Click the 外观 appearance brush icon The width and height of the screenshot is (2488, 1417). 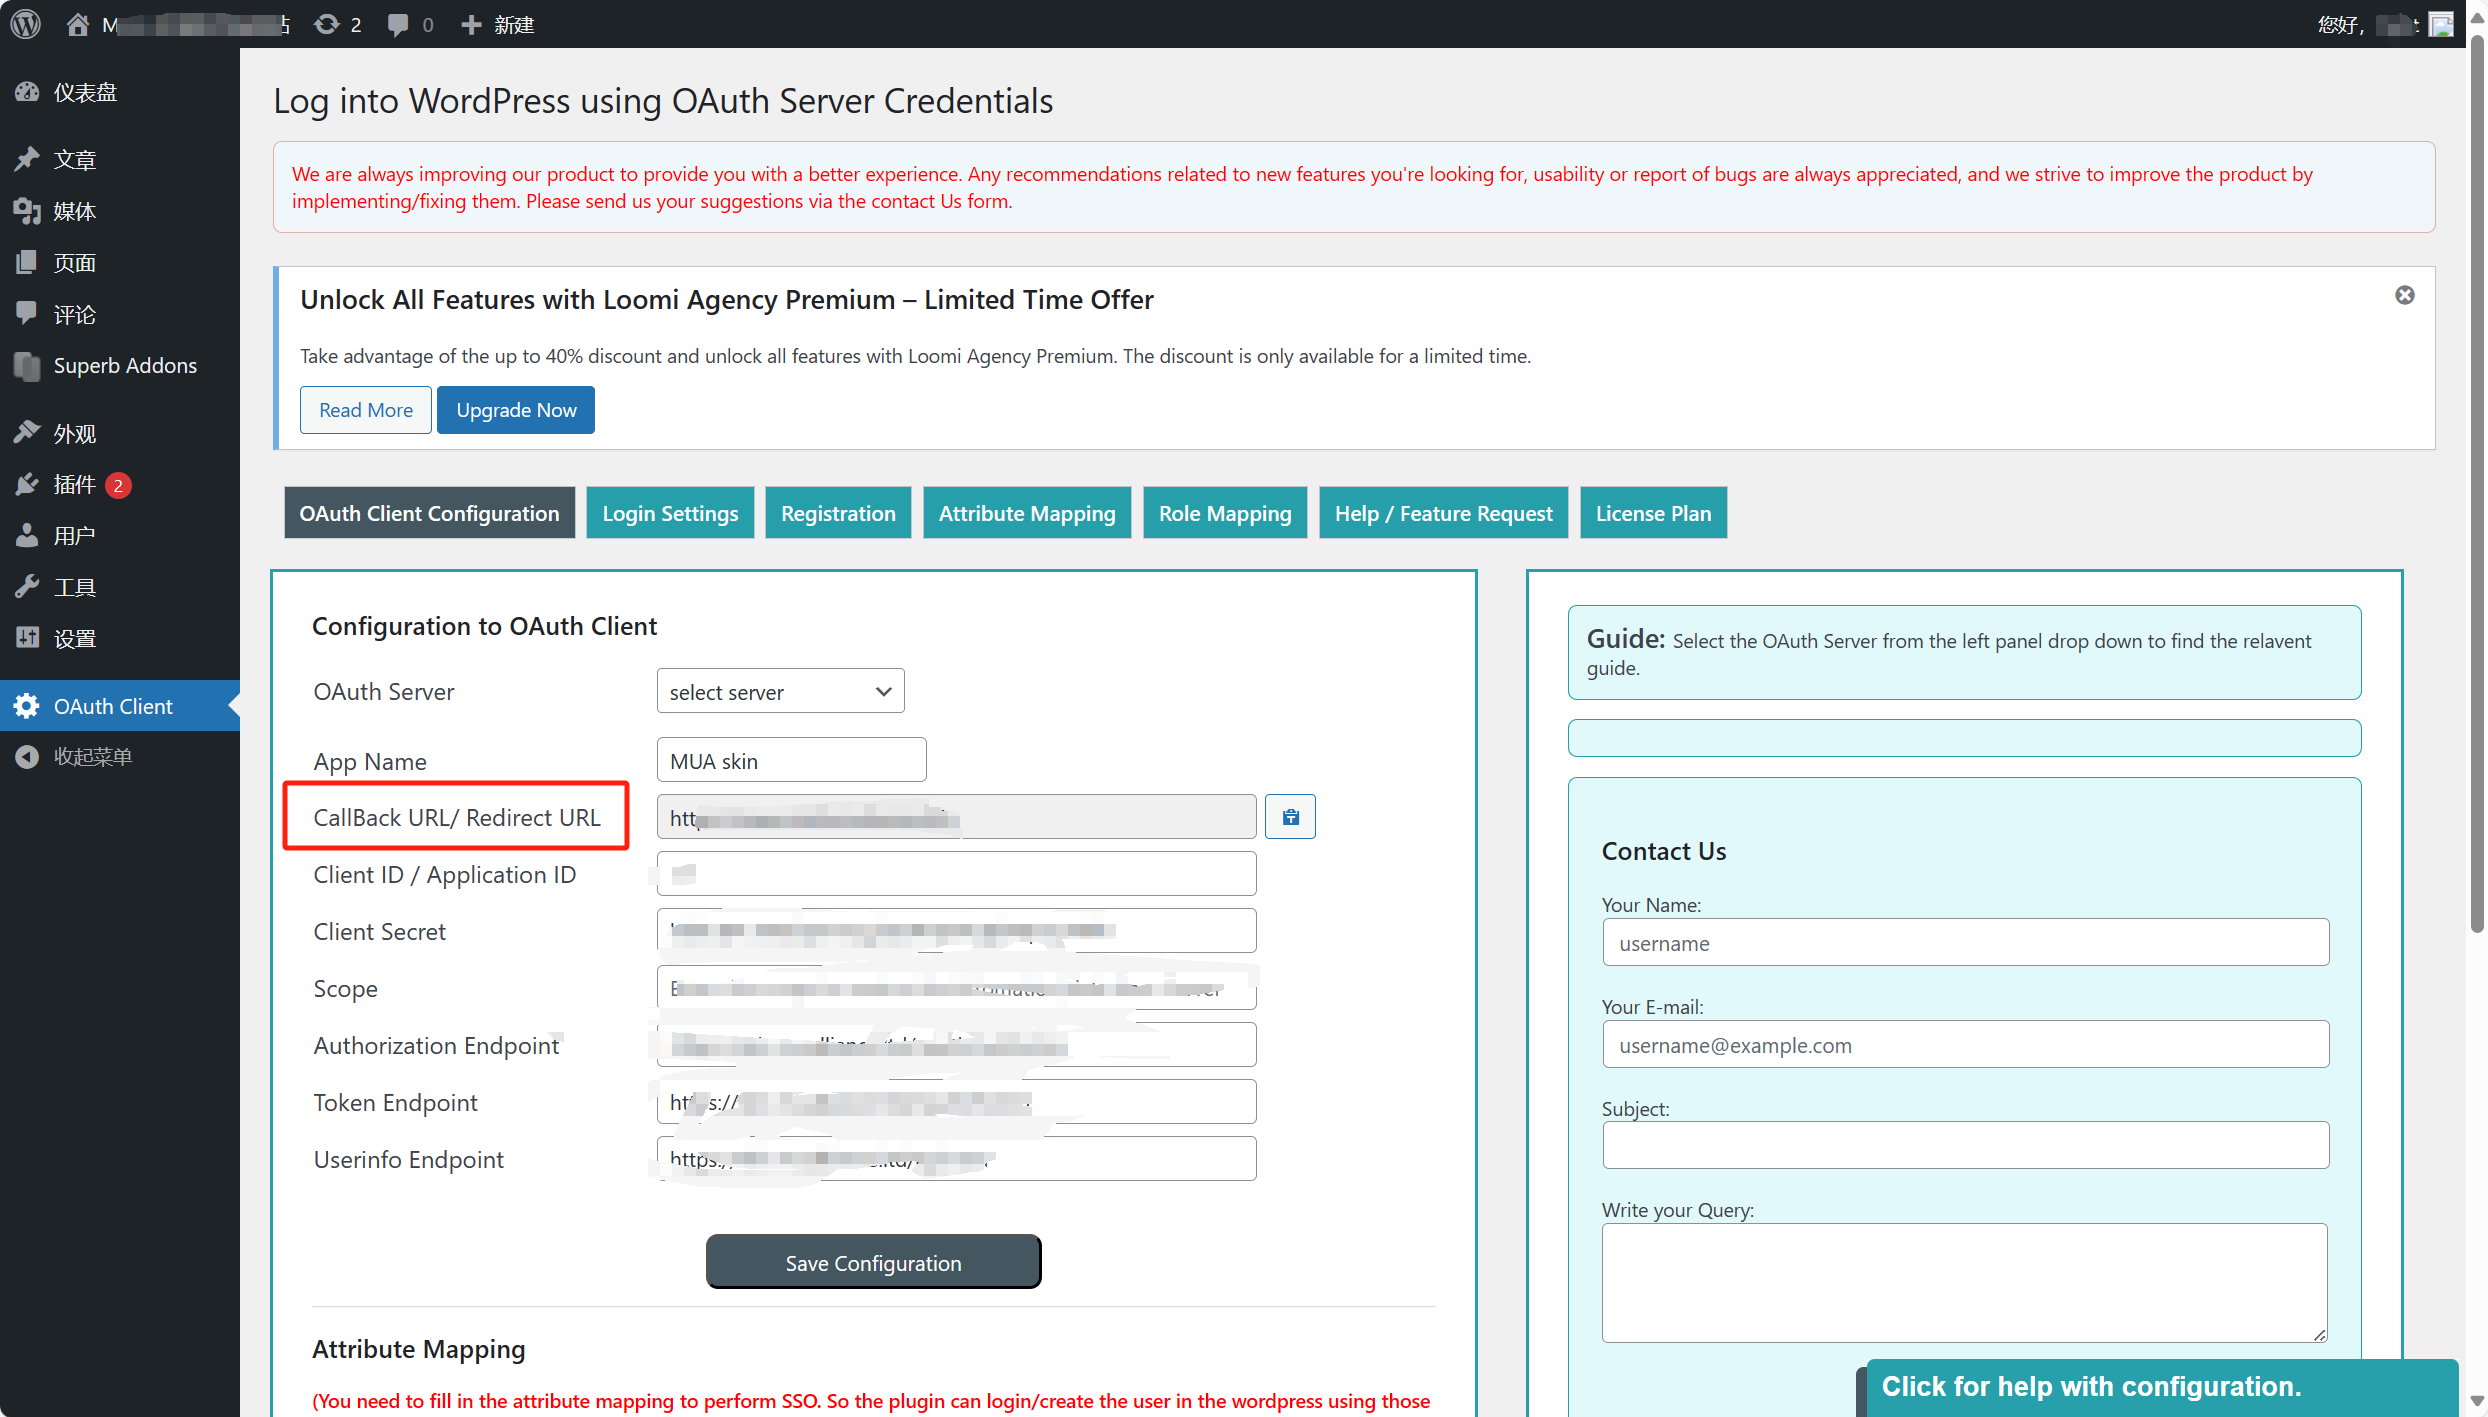27,433
